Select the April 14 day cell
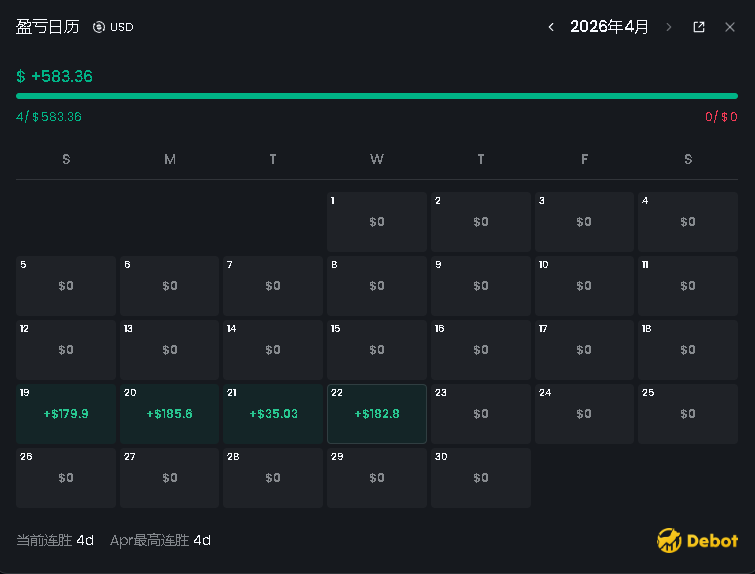 pos(273,350)
